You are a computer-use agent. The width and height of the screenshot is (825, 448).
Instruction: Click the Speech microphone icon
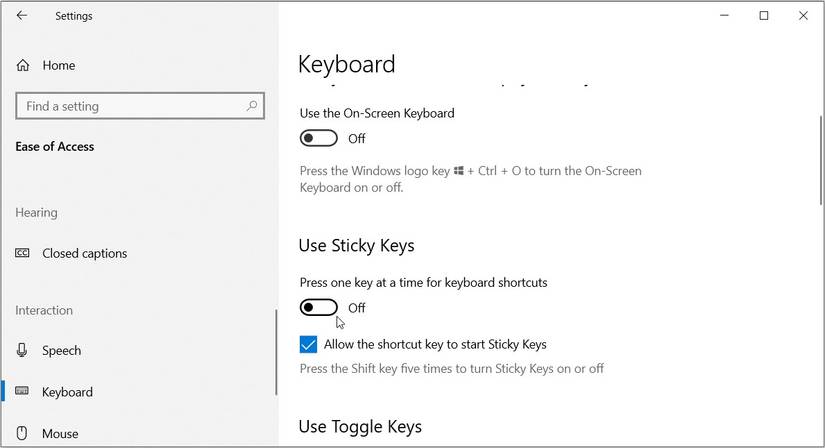23,350
